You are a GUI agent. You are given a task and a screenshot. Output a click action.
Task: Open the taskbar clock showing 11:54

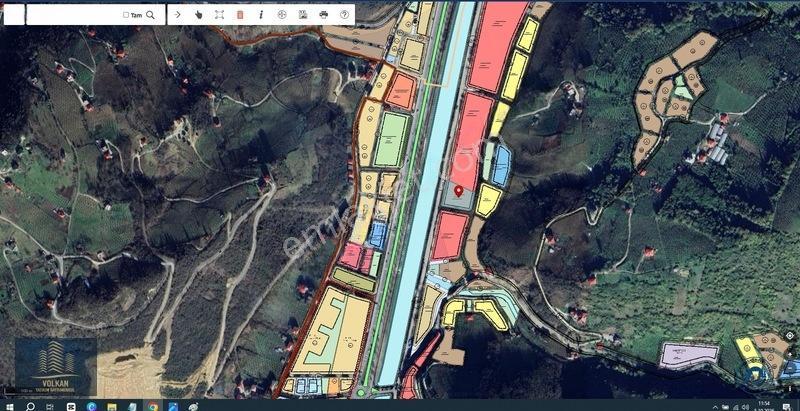click(763, 406)
